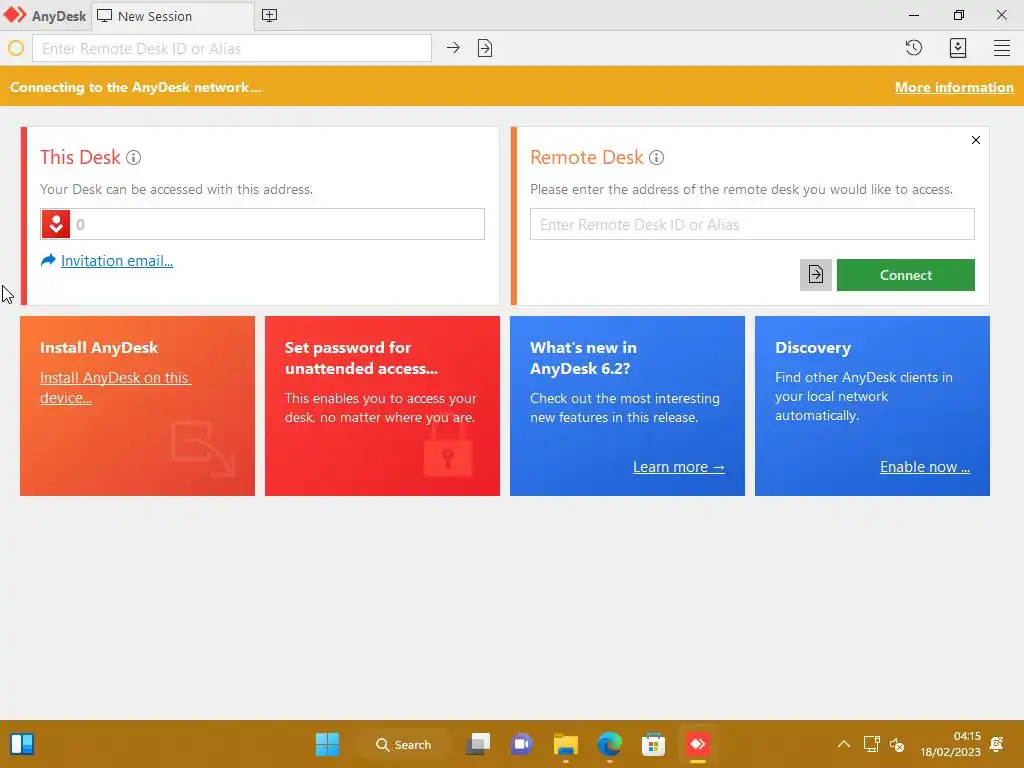Click the This Desk info icon
1024x768 pixels.
[x=133, y=157]
